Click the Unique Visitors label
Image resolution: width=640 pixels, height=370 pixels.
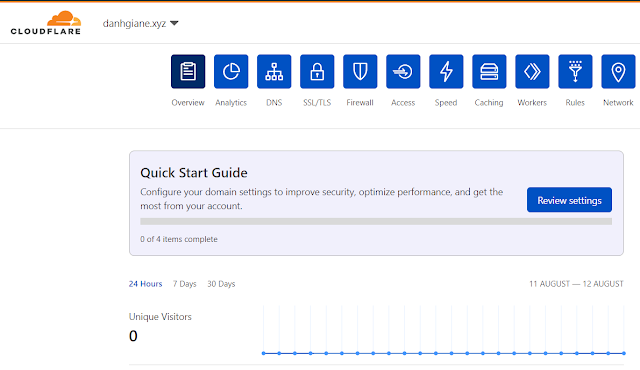click(160, 317)
